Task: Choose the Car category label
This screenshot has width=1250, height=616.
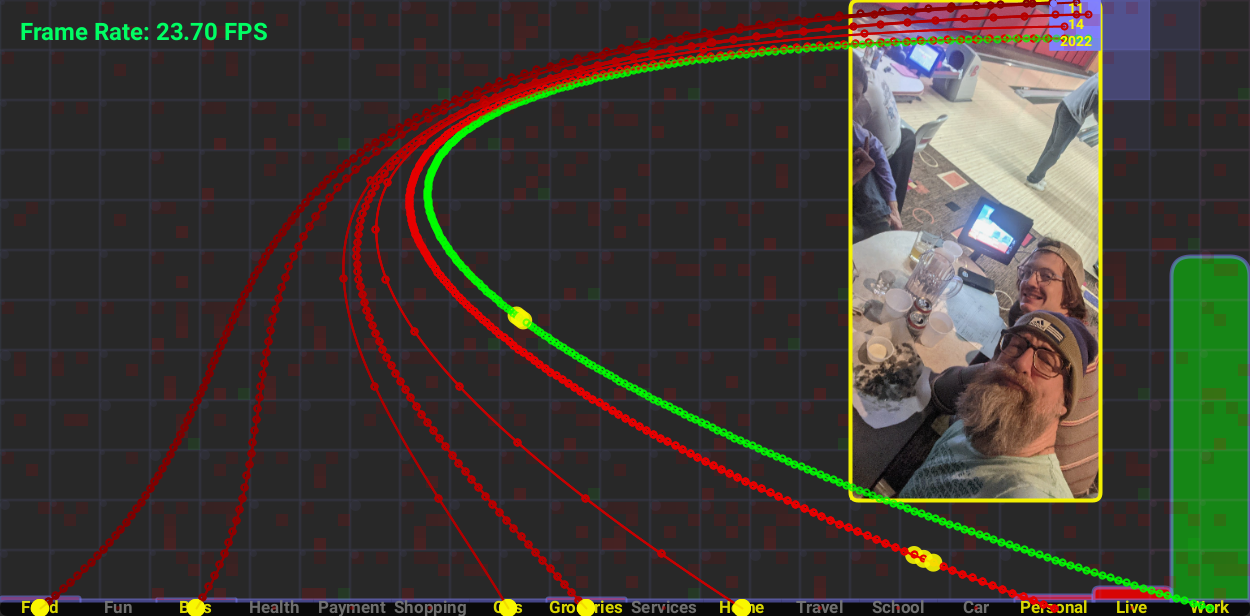Action: tap(976, 607)
